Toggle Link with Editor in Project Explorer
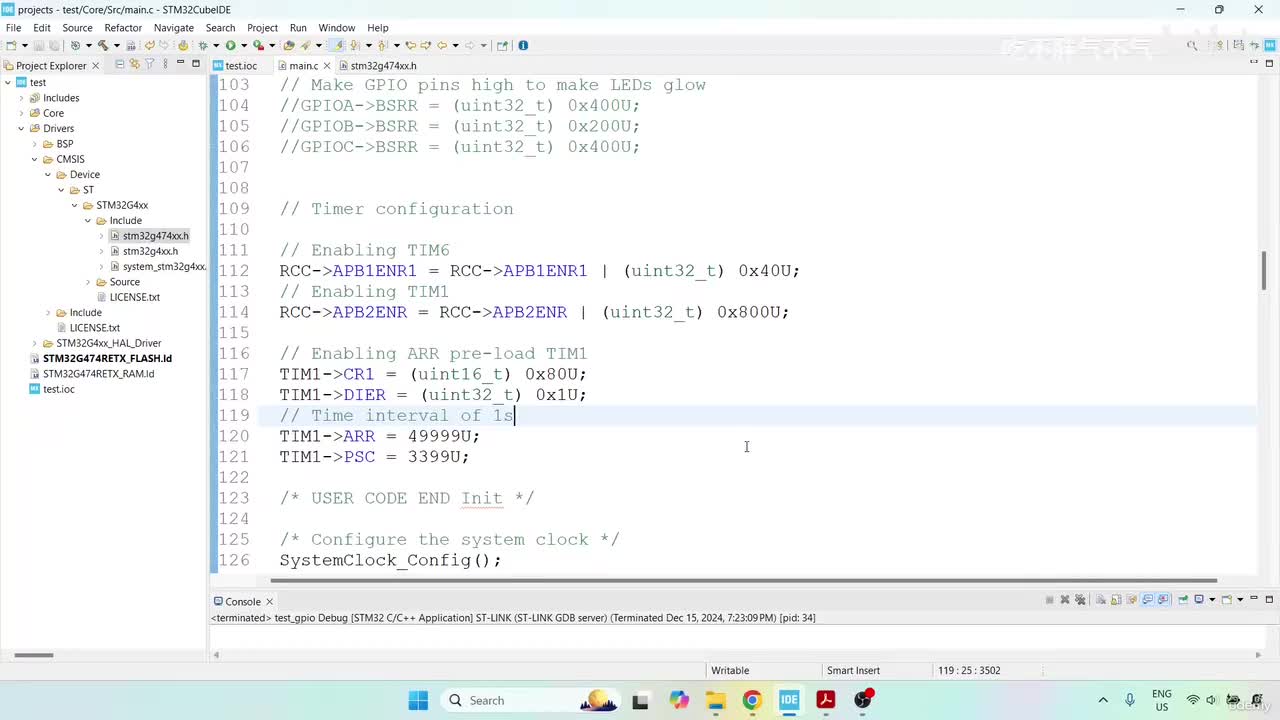 (x=135, y=64)
